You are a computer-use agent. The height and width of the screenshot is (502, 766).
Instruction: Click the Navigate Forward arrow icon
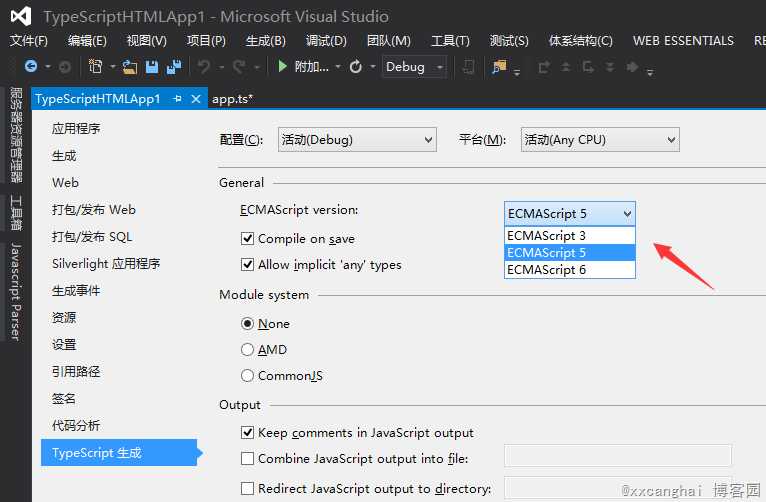pyautogui.click(x=64, y=66)
